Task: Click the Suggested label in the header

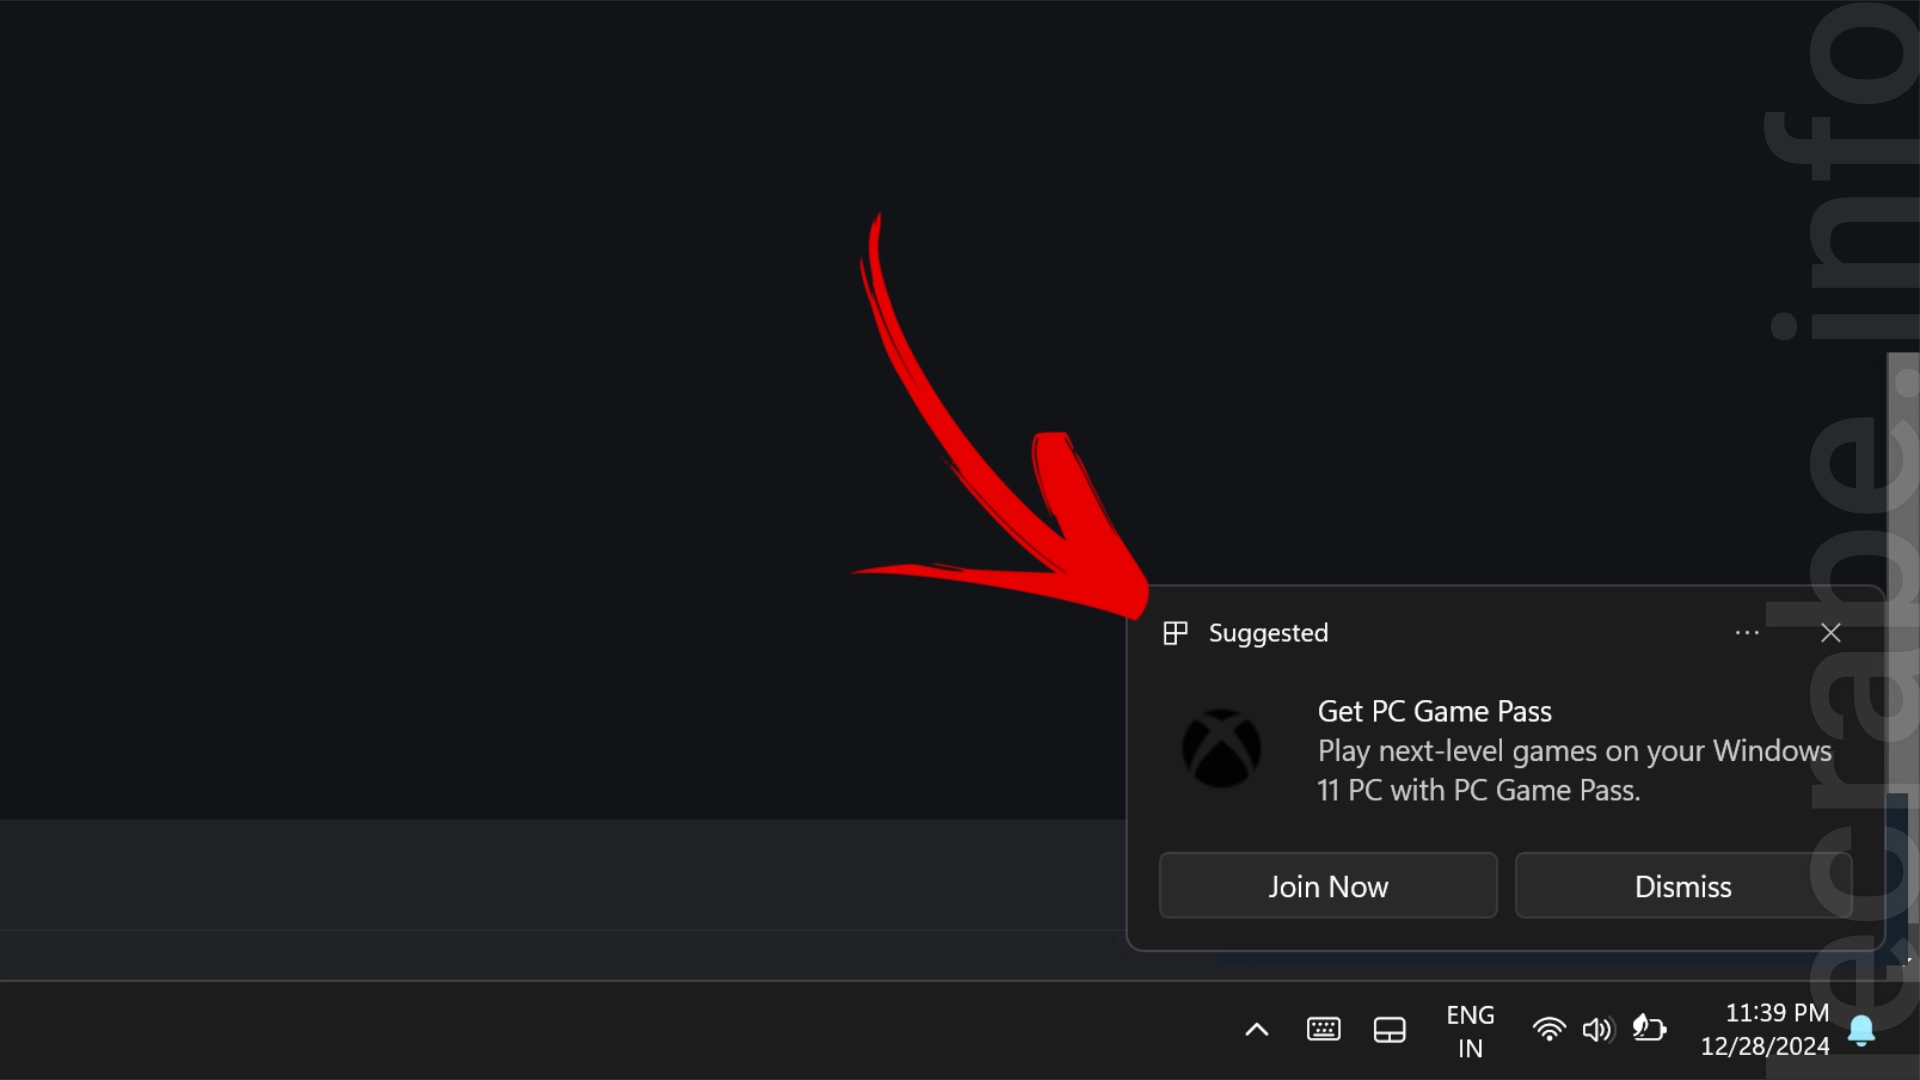Action: click(1268, 633)
